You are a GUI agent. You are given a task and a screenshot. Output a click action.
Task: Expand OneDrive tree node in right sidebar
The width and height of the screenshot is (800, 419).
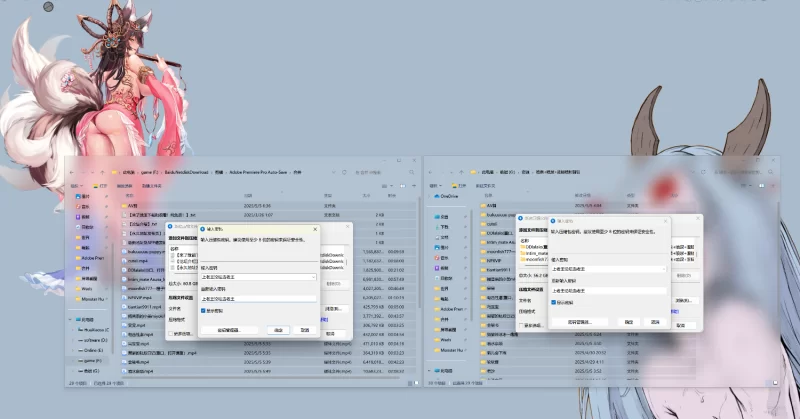tap(430, 196)
